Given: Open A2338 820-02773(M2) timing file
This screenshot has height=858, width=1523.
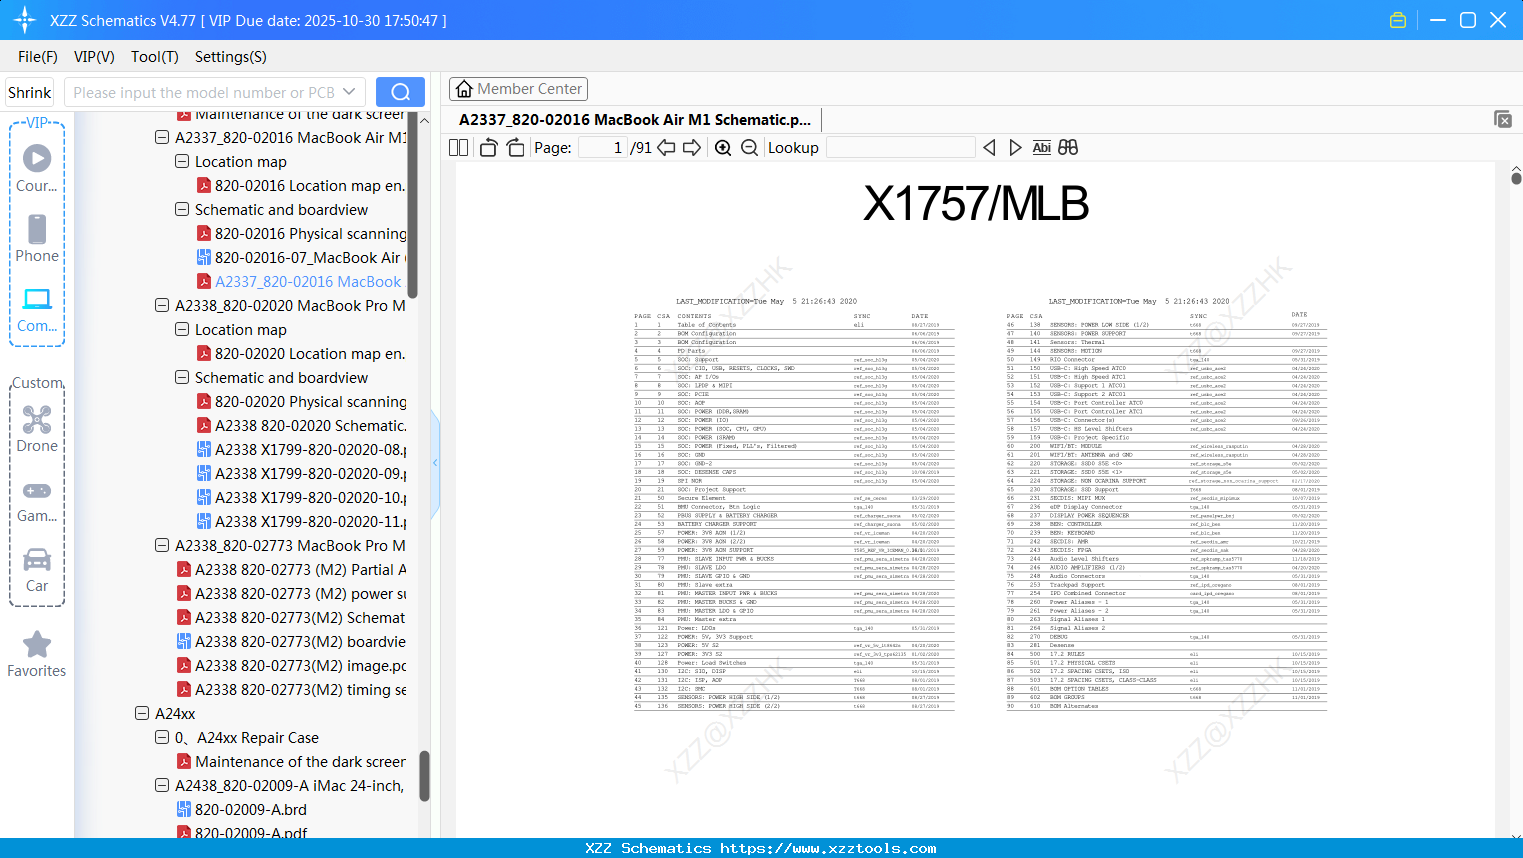Looking at the screenshot, I should point(301,690).
